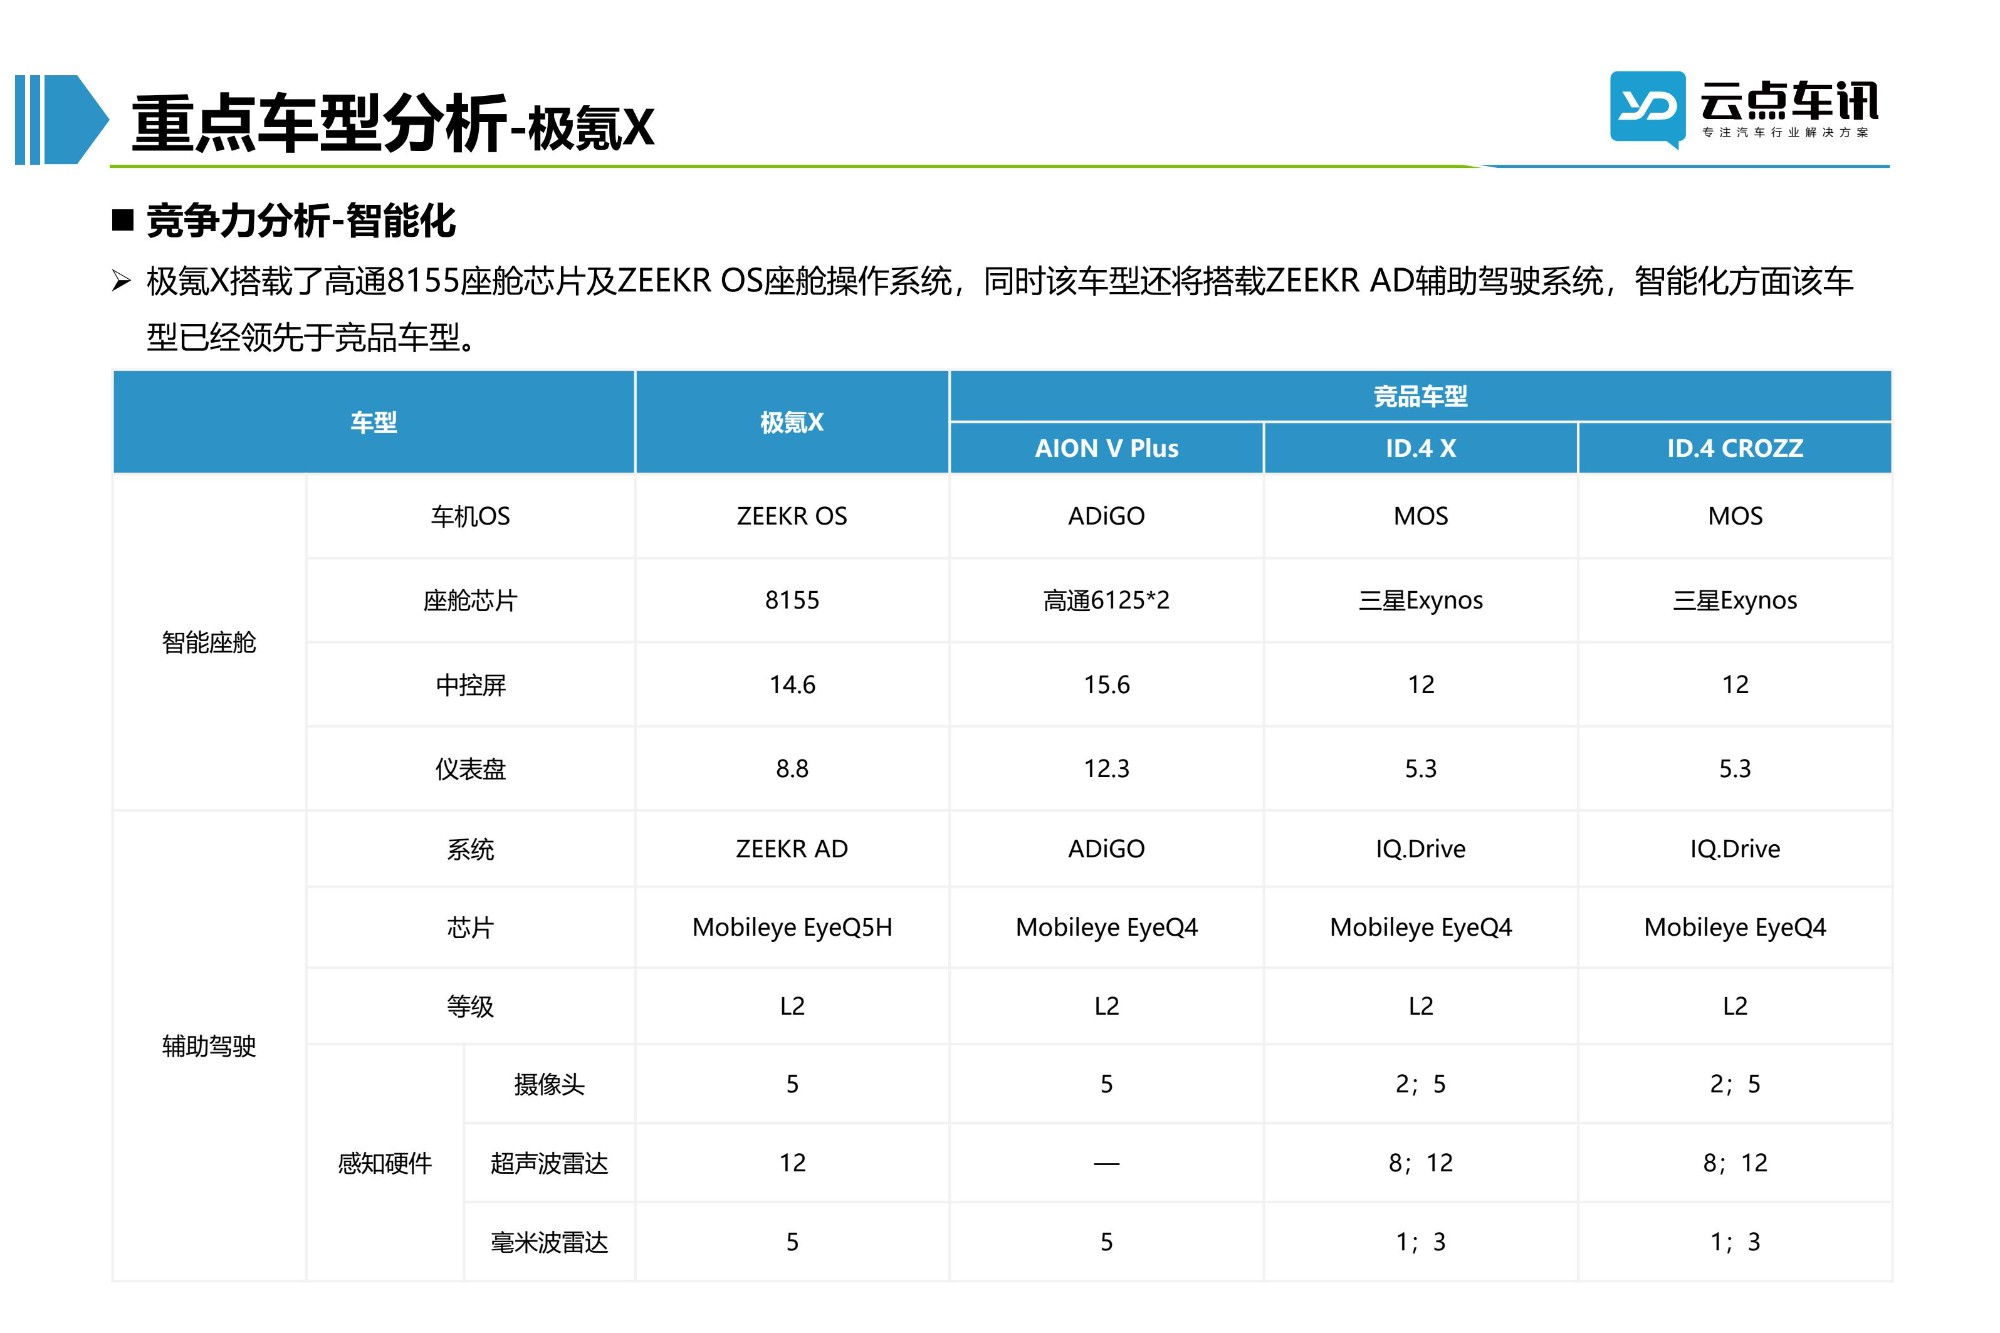Click the 超声波雷达 row label
The width and height of the screenshot is (2000, 1333).
pyautogui.click(x=549, y=1163)
